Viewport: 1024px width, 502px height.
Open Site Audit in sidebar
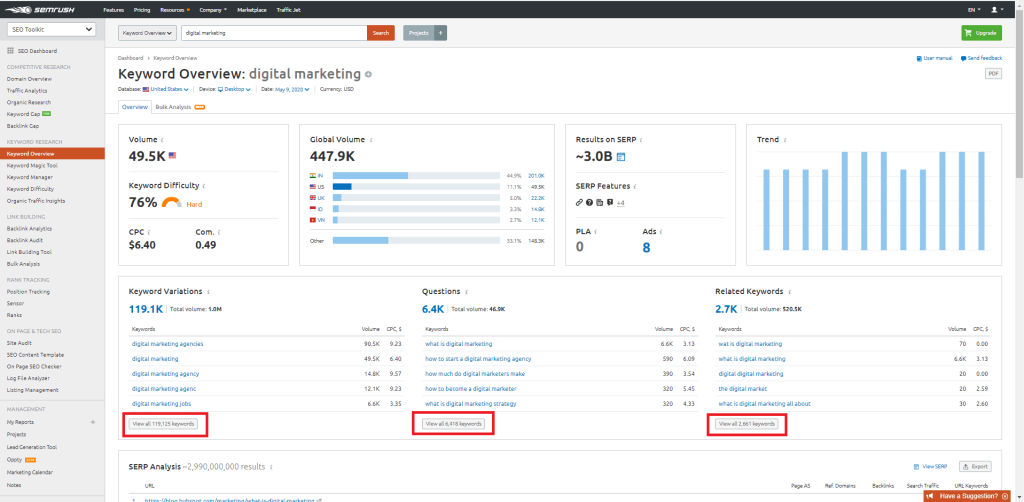19,343
